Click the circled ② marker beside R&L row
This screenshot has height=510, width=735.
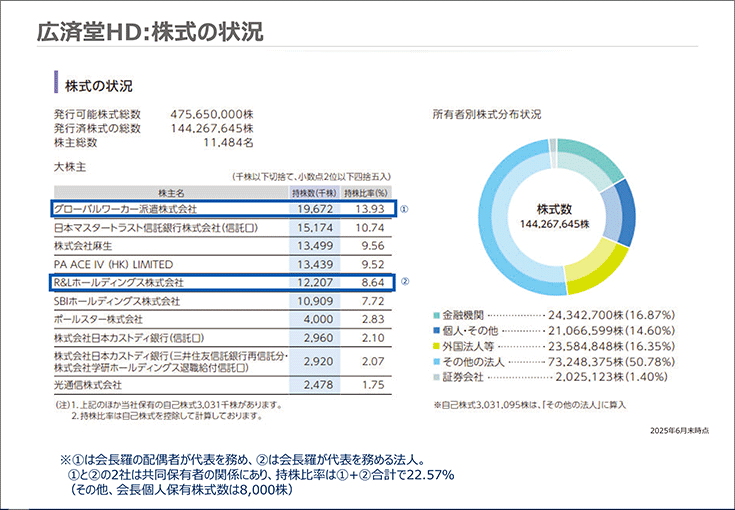[x=405, y=283]
